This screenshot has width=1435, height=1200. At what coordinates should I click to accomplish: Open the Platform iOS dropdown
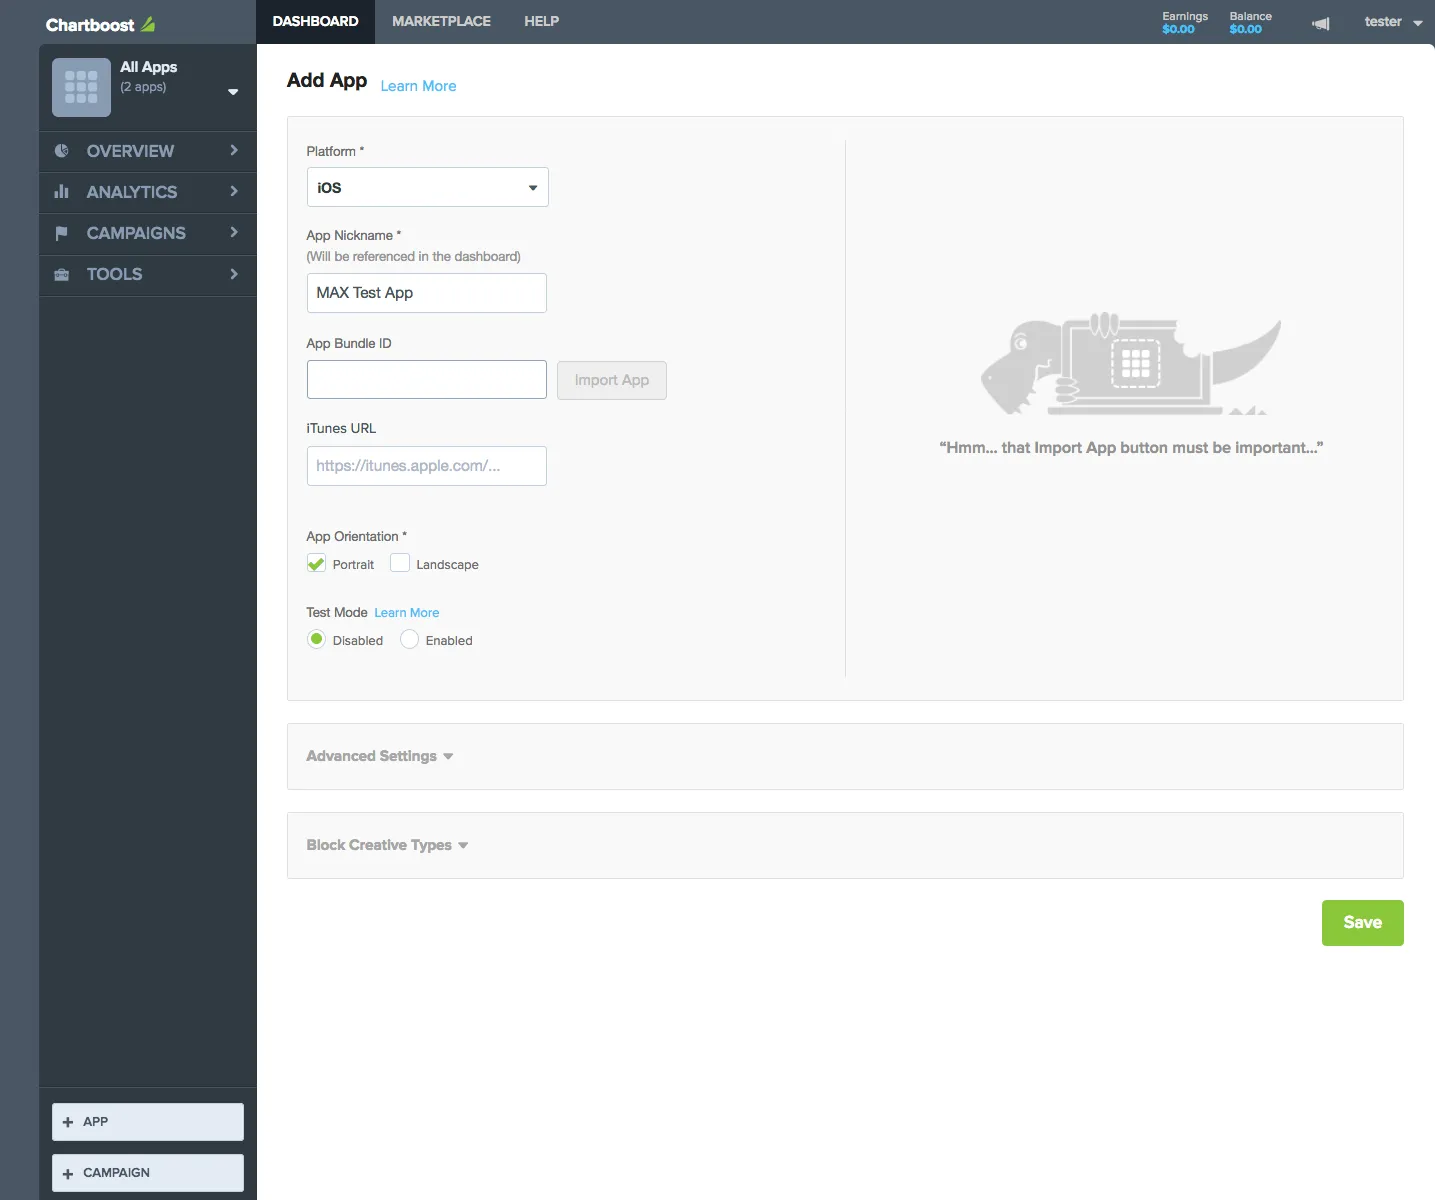coord(427,187)
